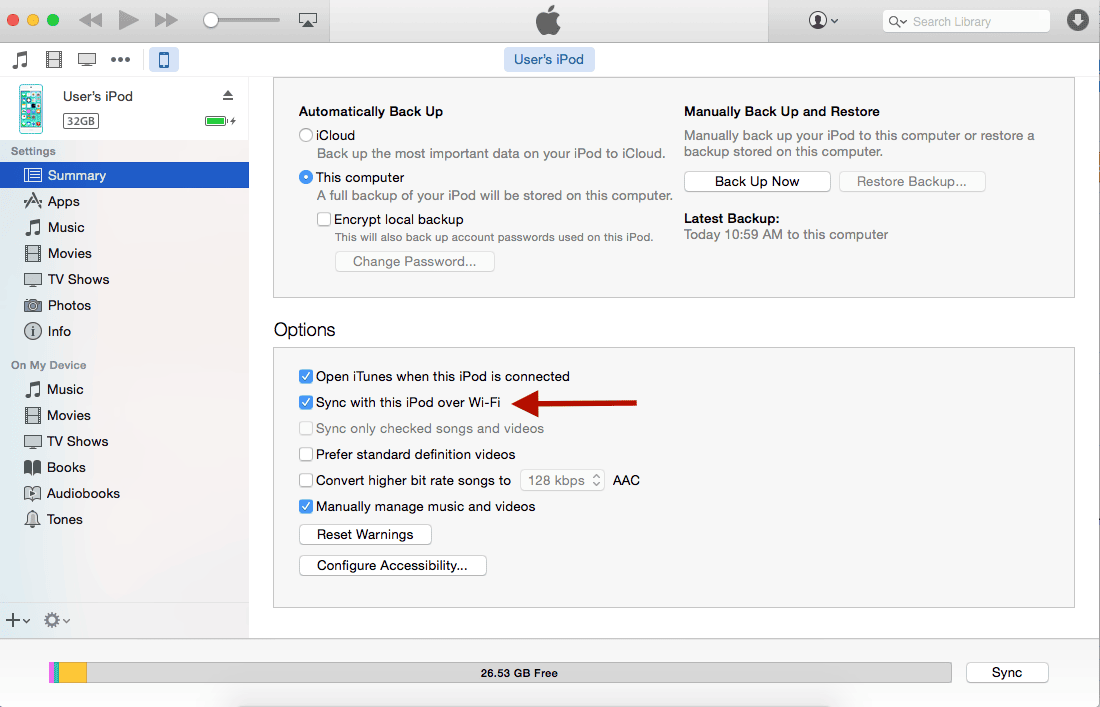Open the AirPlay output icon

(x=307, y=20)
